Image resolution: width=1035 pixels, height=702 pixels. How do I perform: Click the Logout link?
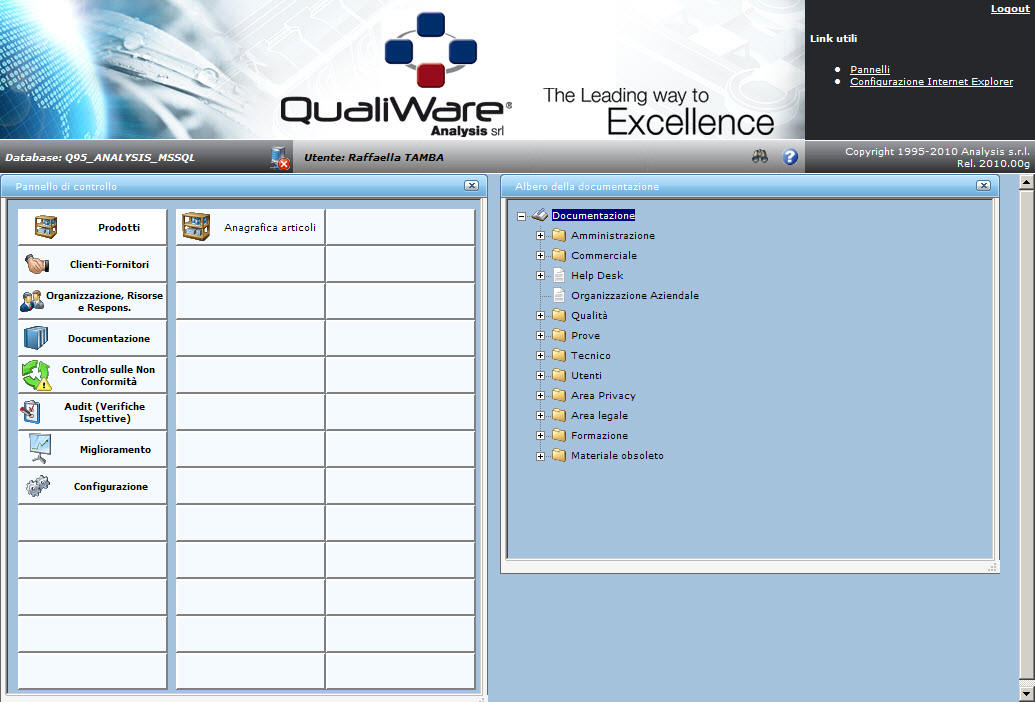(1009, 9)
